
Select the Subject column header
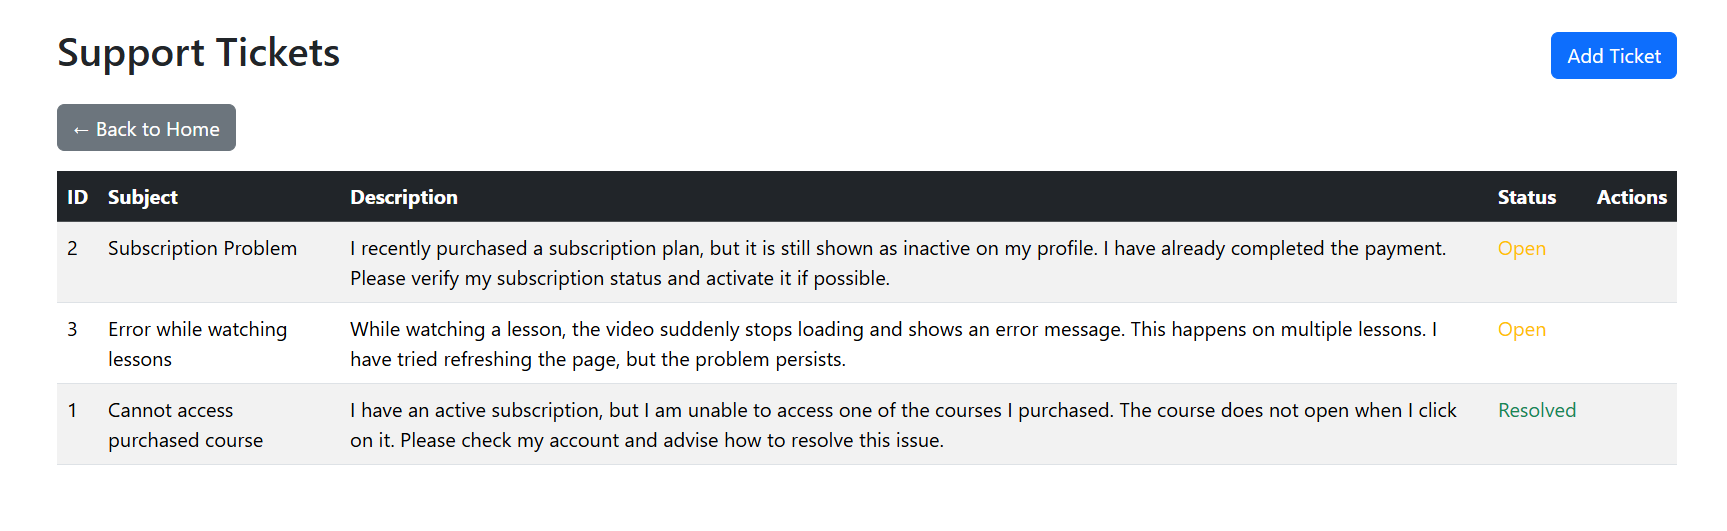tap(142, 197)
